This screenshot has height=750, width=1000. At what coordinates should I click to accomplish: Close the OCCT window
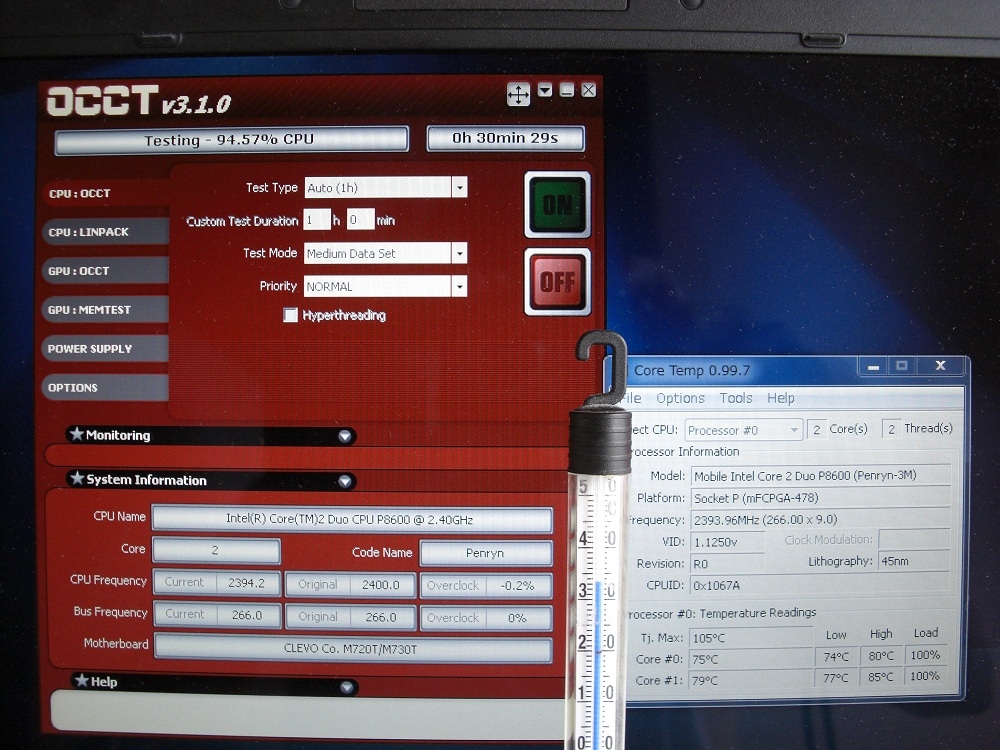pos(589,90)
